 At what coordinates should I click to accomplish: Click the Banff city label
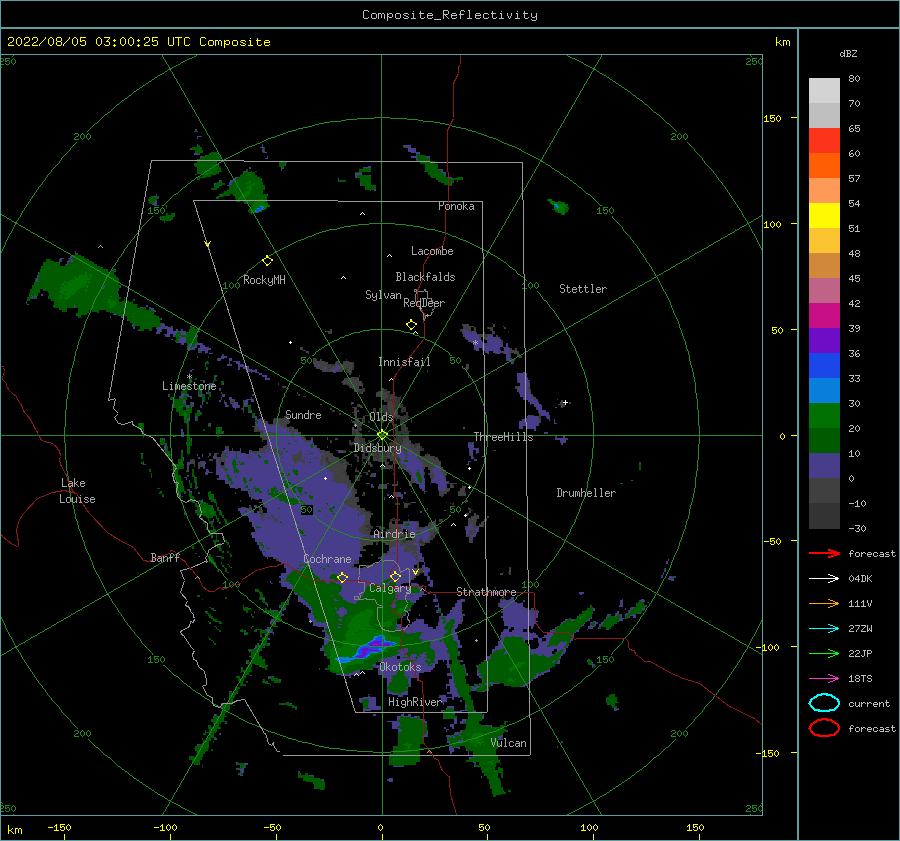point(165,557)
